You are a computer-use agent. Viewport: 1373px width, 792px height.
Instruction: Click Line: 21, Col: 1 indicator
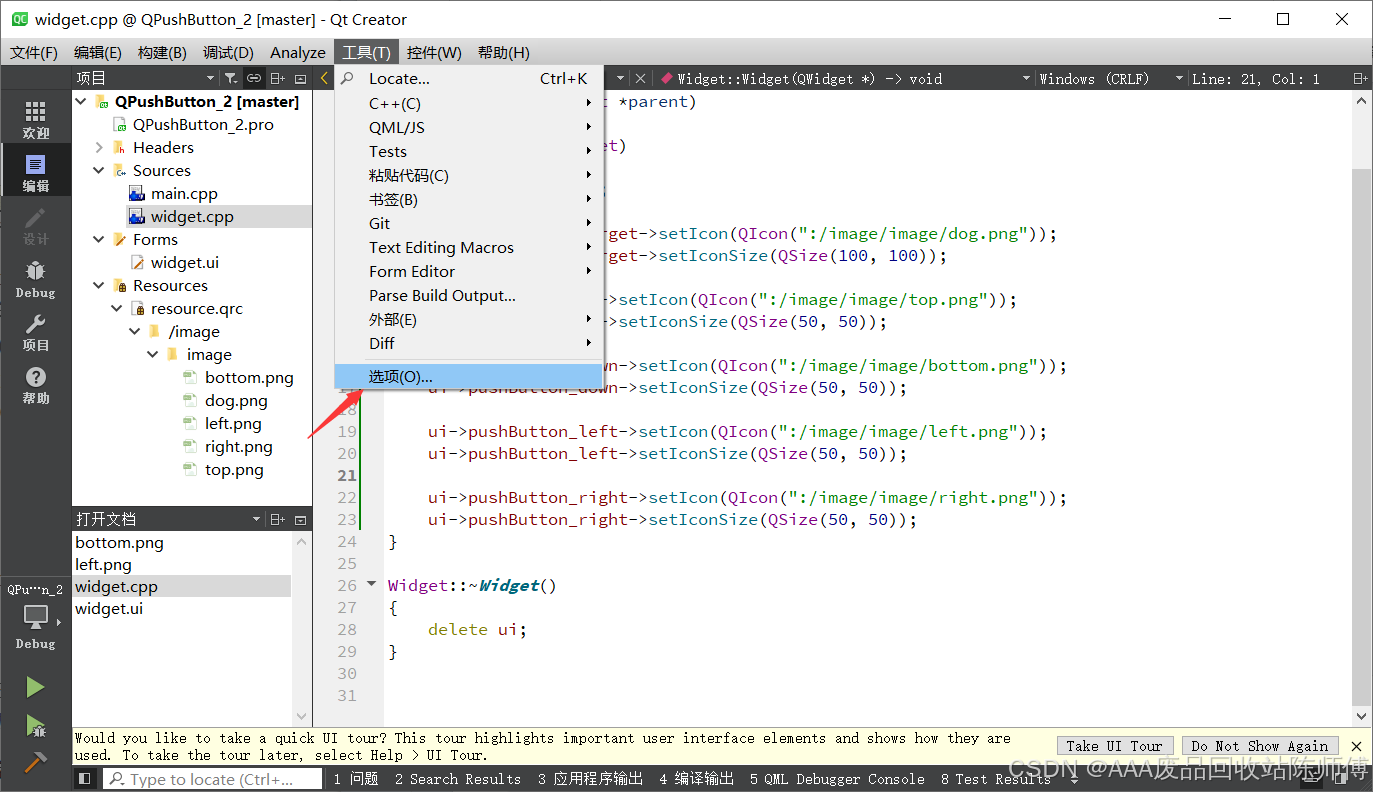(x=1255, y=78)
